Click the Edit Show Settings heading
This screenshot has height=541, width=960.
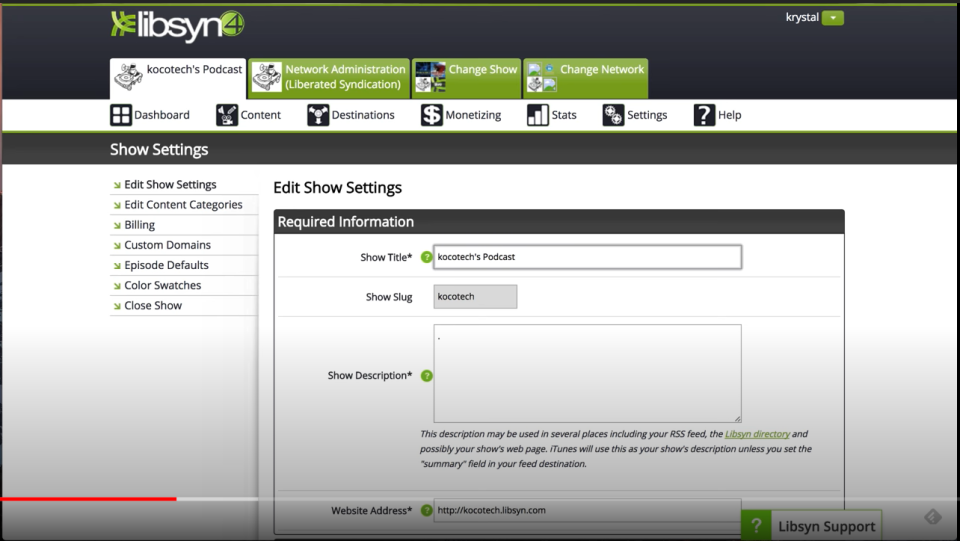[x=337, y=188]
